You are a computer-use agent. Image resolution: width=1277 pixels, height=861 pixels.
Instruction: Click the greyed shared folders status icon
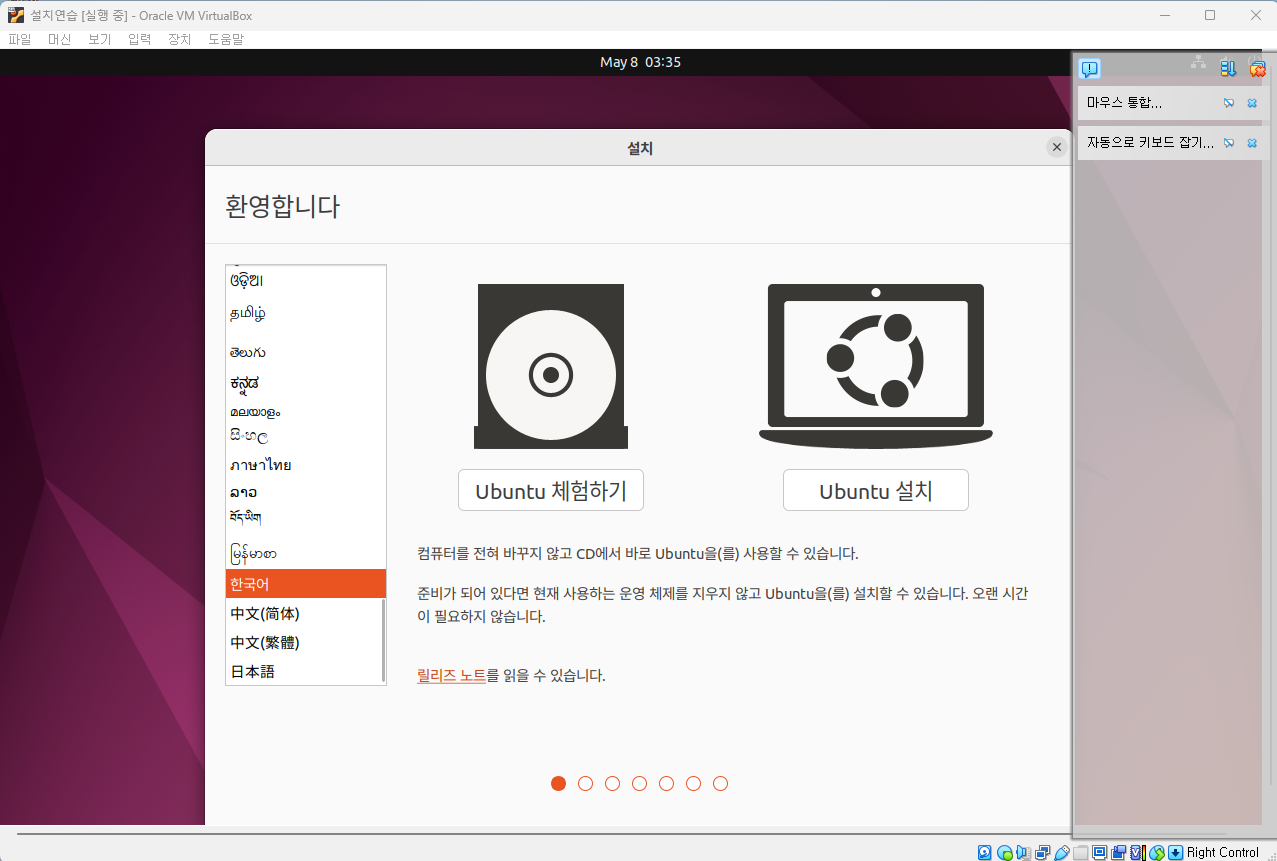click(x=1081, y=852)
